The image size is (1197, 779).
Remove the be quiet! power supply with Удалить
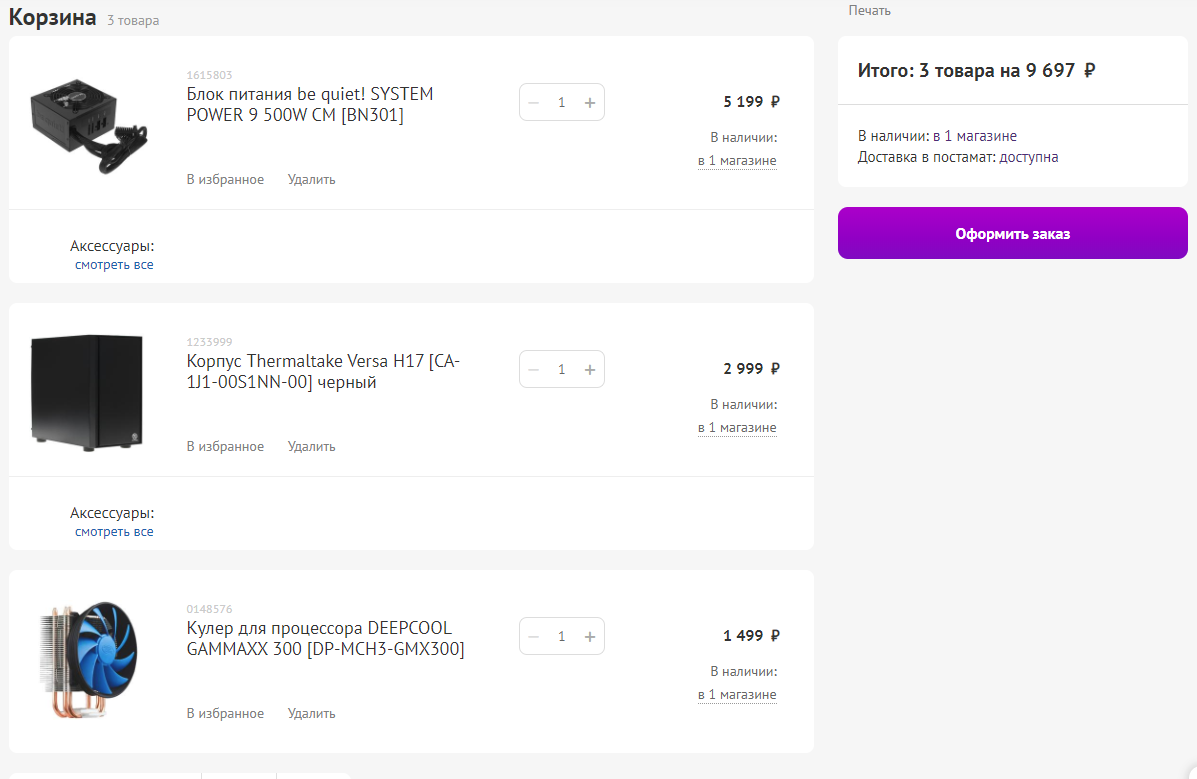point(312,180)
